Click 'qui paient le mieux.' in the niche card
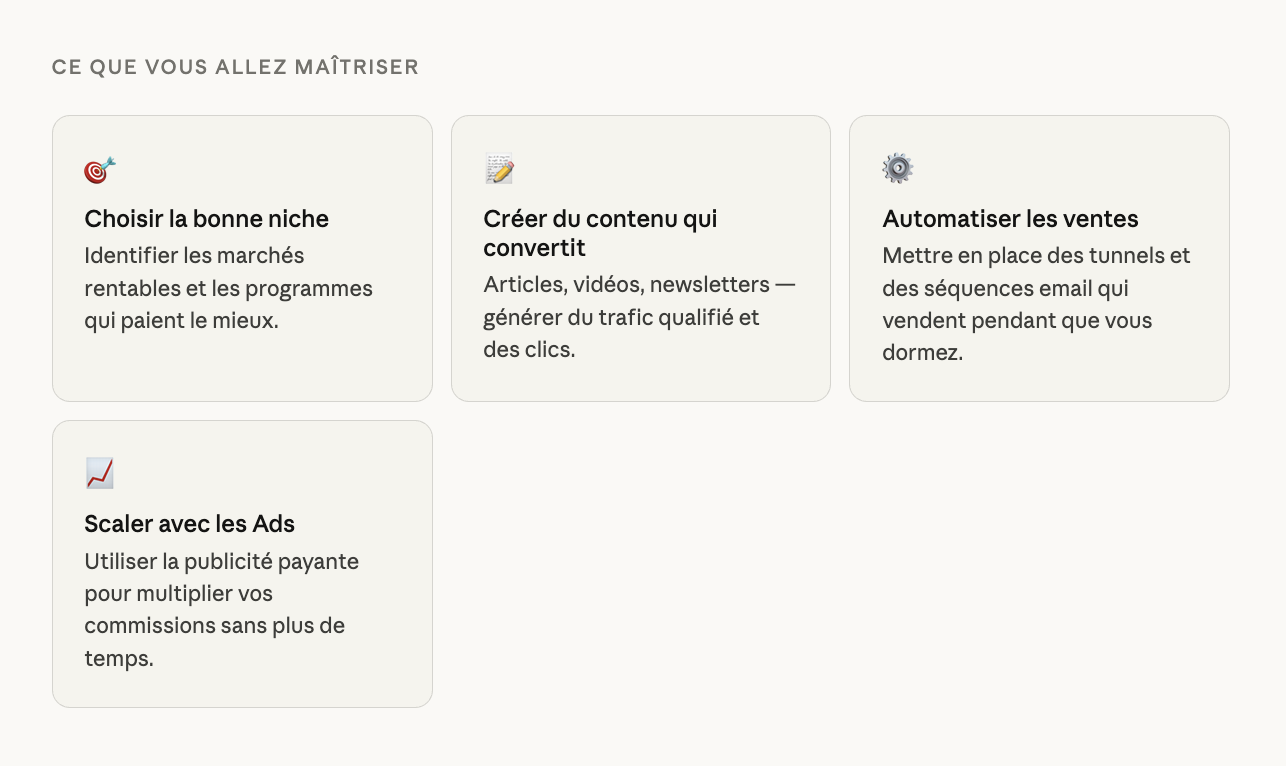The image size is (1286, 766). (181, 321)
